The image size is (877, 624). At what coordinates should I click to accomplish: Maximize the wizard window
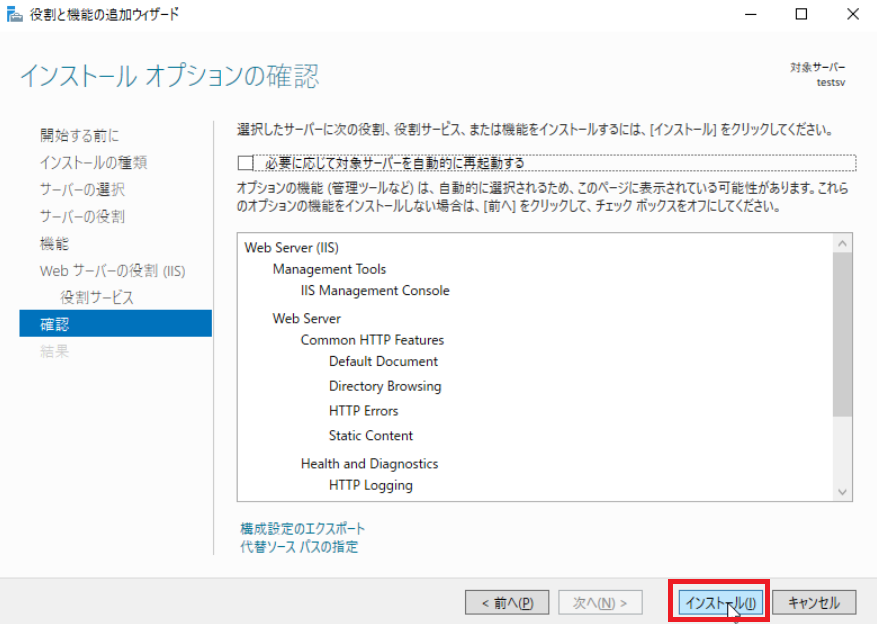click(x=801, y=14)
